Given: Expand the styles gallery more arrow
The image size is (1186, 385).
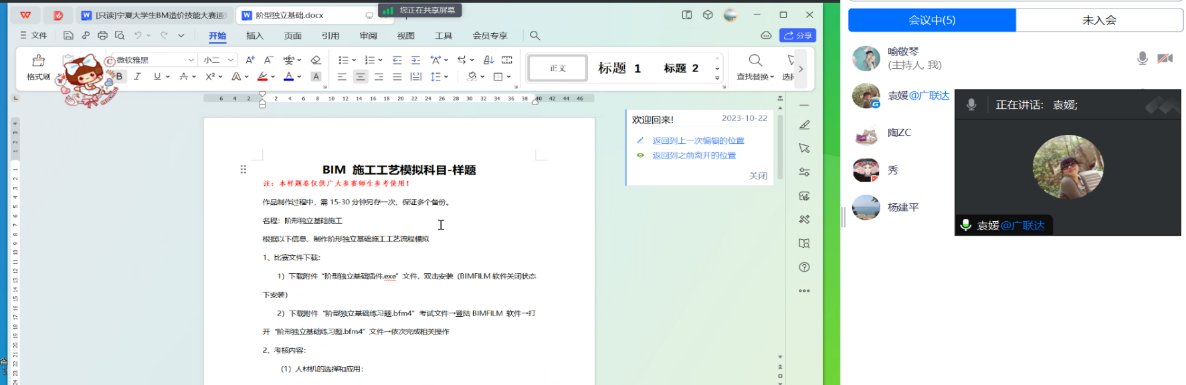Looking at the screenshot, I should click(717, 77).
